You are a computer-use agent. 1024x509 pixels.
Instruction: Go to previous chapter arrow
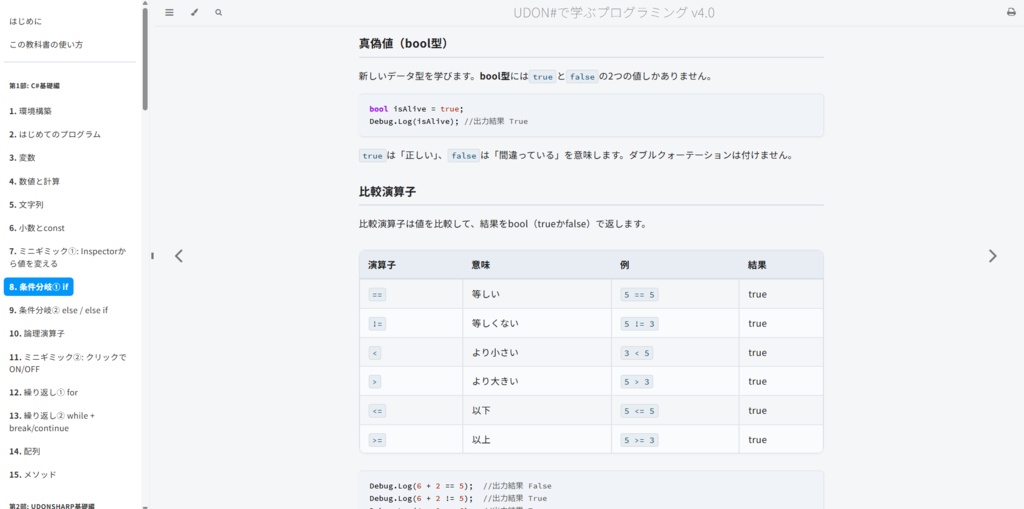pyautogui.click(x=179, y=256)
